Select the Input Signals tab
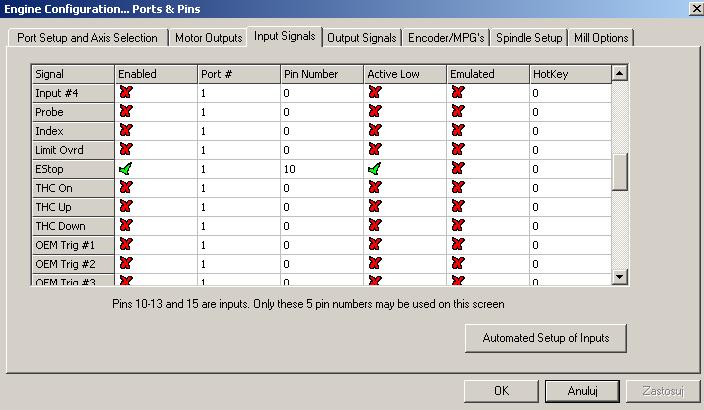This screenshot has width=704, height=410. [285, 36]
